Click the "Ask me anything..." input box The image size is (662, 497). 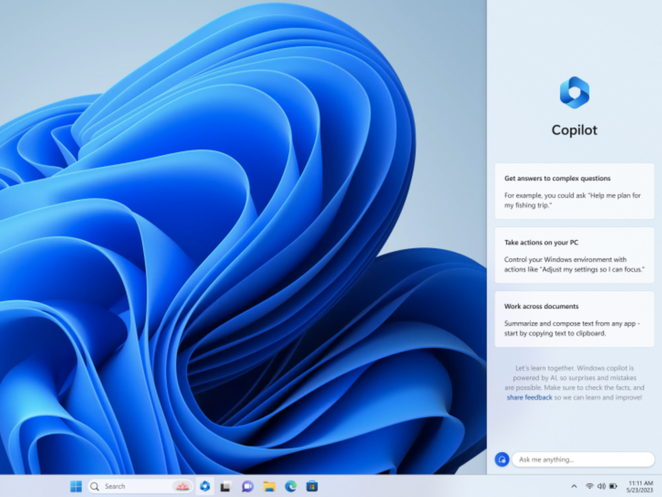click(583, 459)
